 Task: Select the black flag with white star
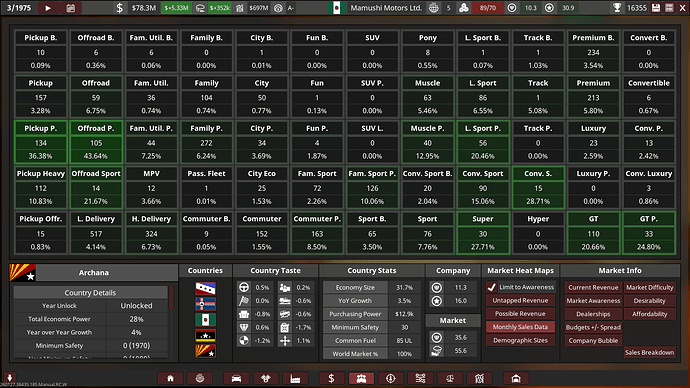pos(206,336)
